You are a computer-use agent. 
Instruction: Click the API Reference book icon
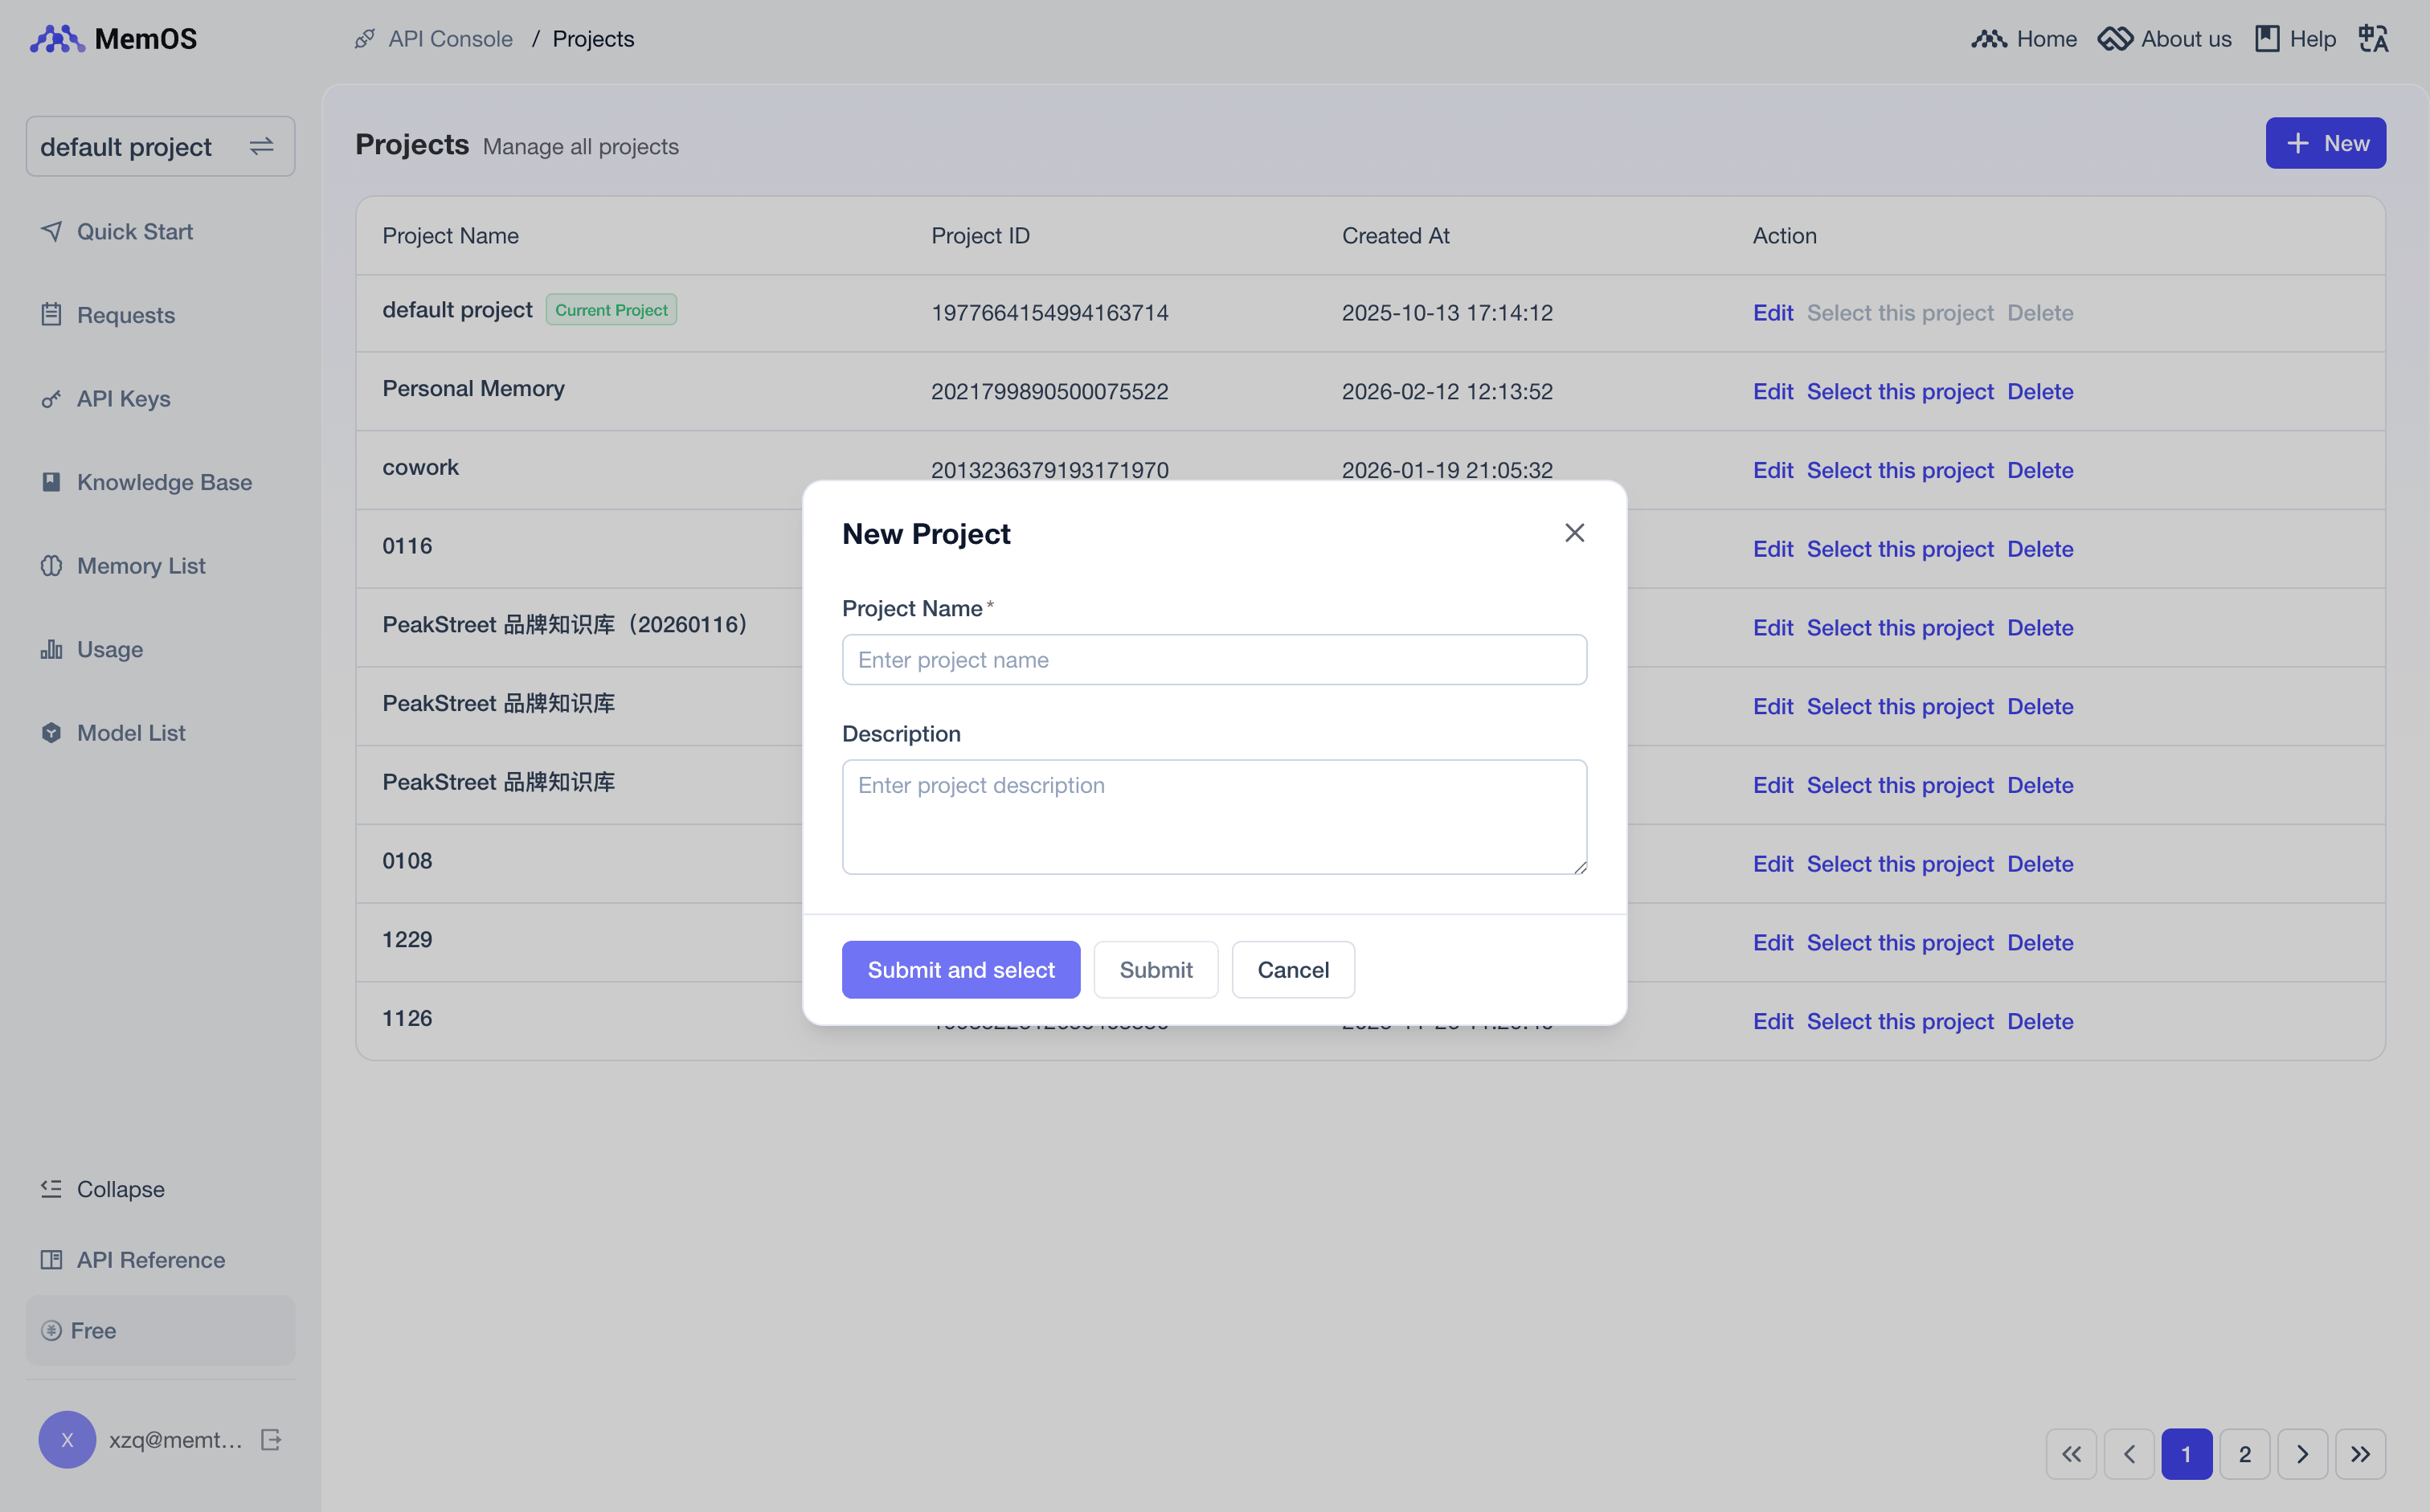(x=52, y=1260)
